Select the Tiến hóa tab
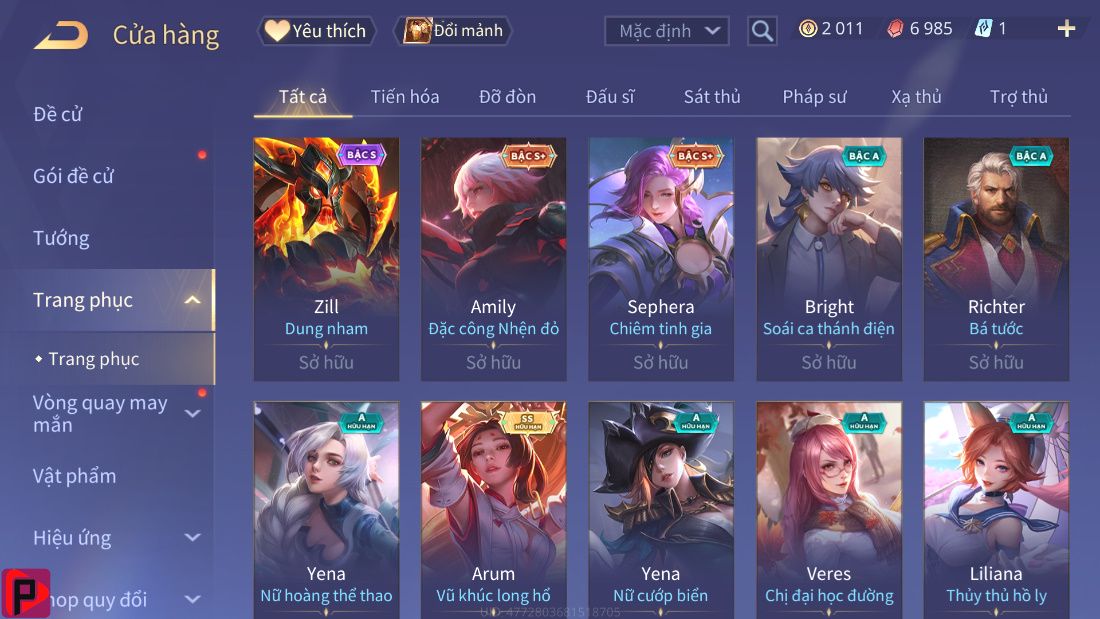This screenshot has width=1100, height=619. (405, 97)
